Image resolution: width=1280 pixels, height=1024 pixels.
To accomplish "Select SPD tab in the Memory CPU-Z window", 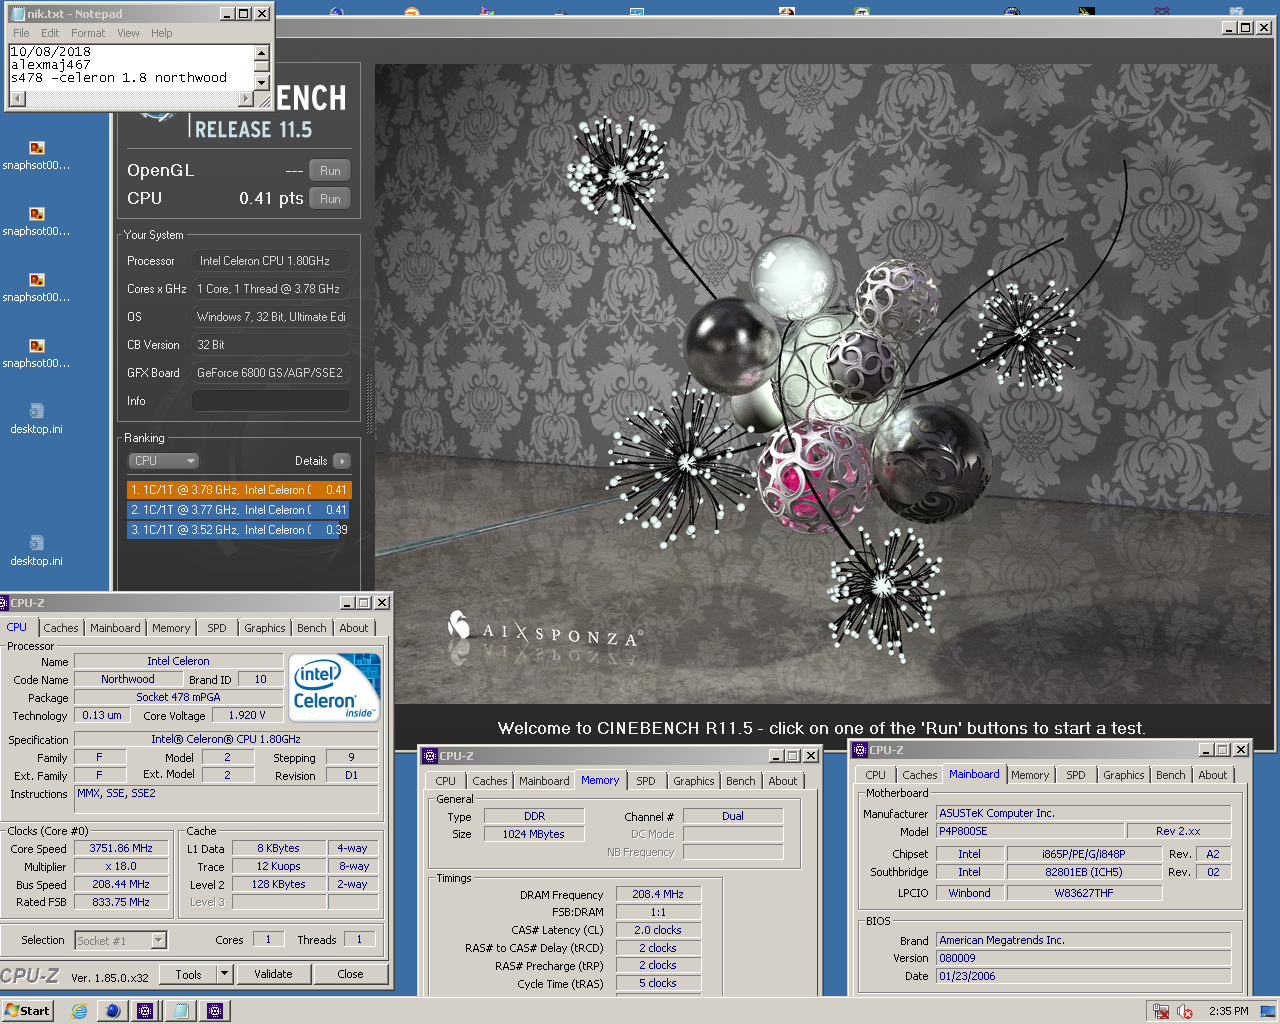I will point(646,781).
